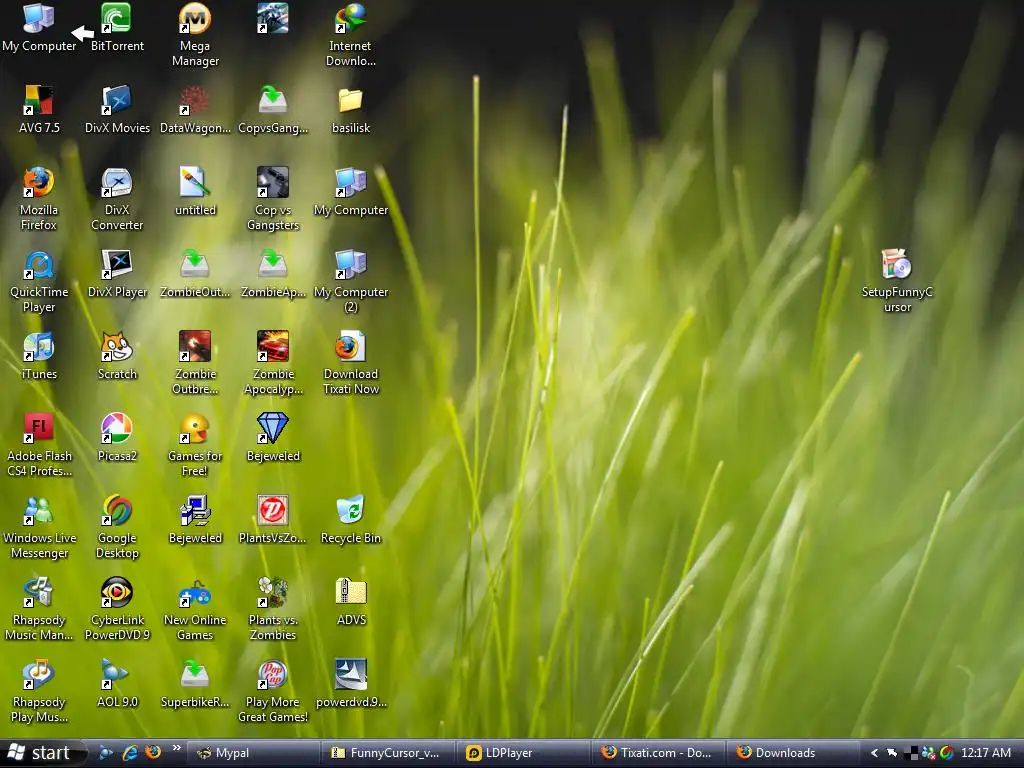Click the Firefox quick launch icon
1024x768 pixels.
pos(153,752)
